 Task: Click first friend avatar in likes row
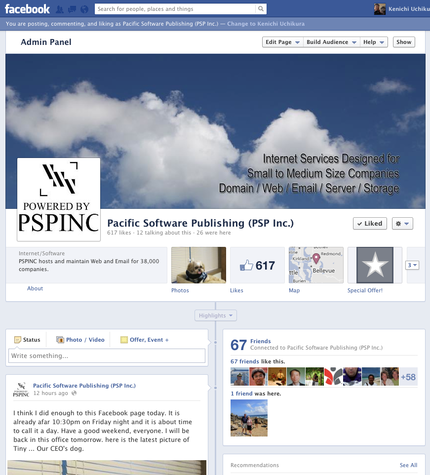click(x=239, y=377)
